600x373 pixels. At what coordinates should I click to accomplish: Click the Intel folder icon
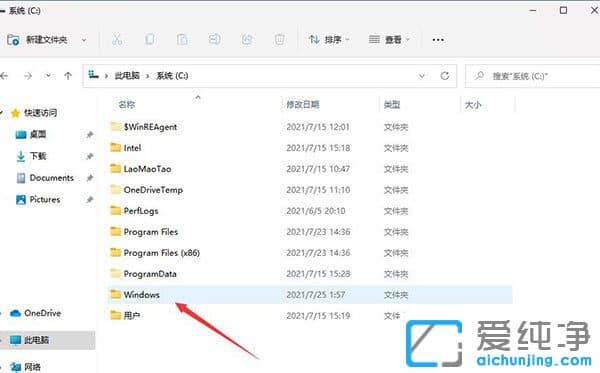click(x=116, y=147)
